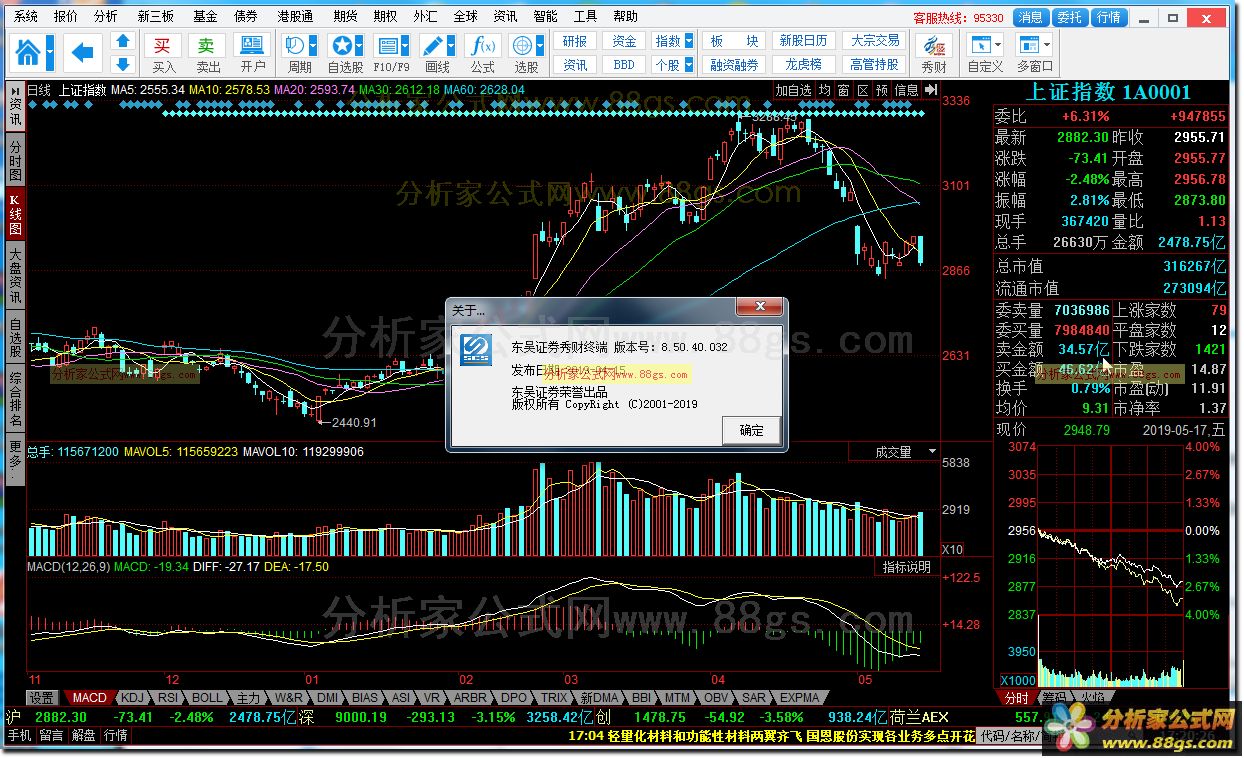The image size is (1244, 758).
Task: Click the 大宗交易 toolbar button
Action: coord(875,41)
